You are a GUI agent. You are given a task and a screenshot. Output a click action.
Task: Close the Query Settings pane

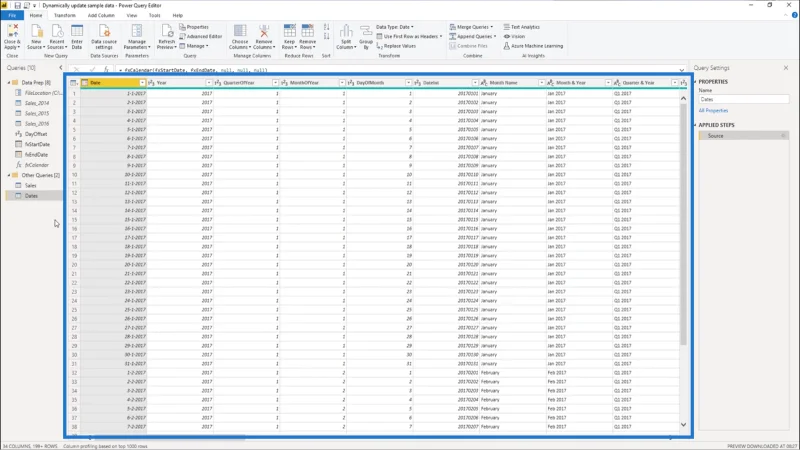[x=786, y=67]
